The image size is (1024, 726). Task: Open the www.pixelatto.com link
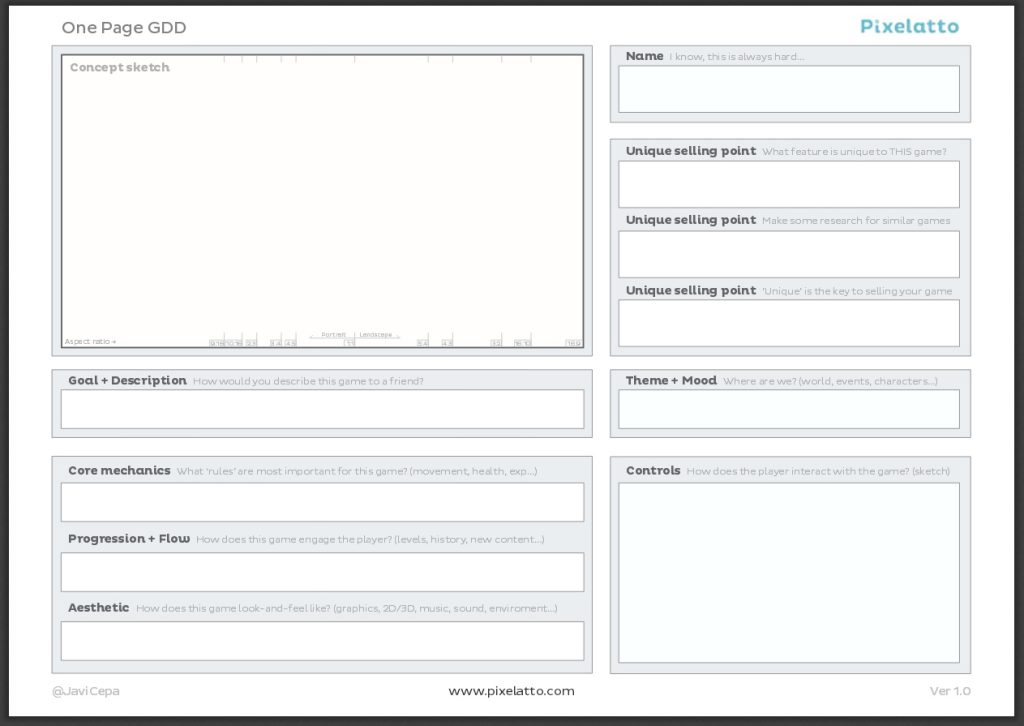[512, 690]
